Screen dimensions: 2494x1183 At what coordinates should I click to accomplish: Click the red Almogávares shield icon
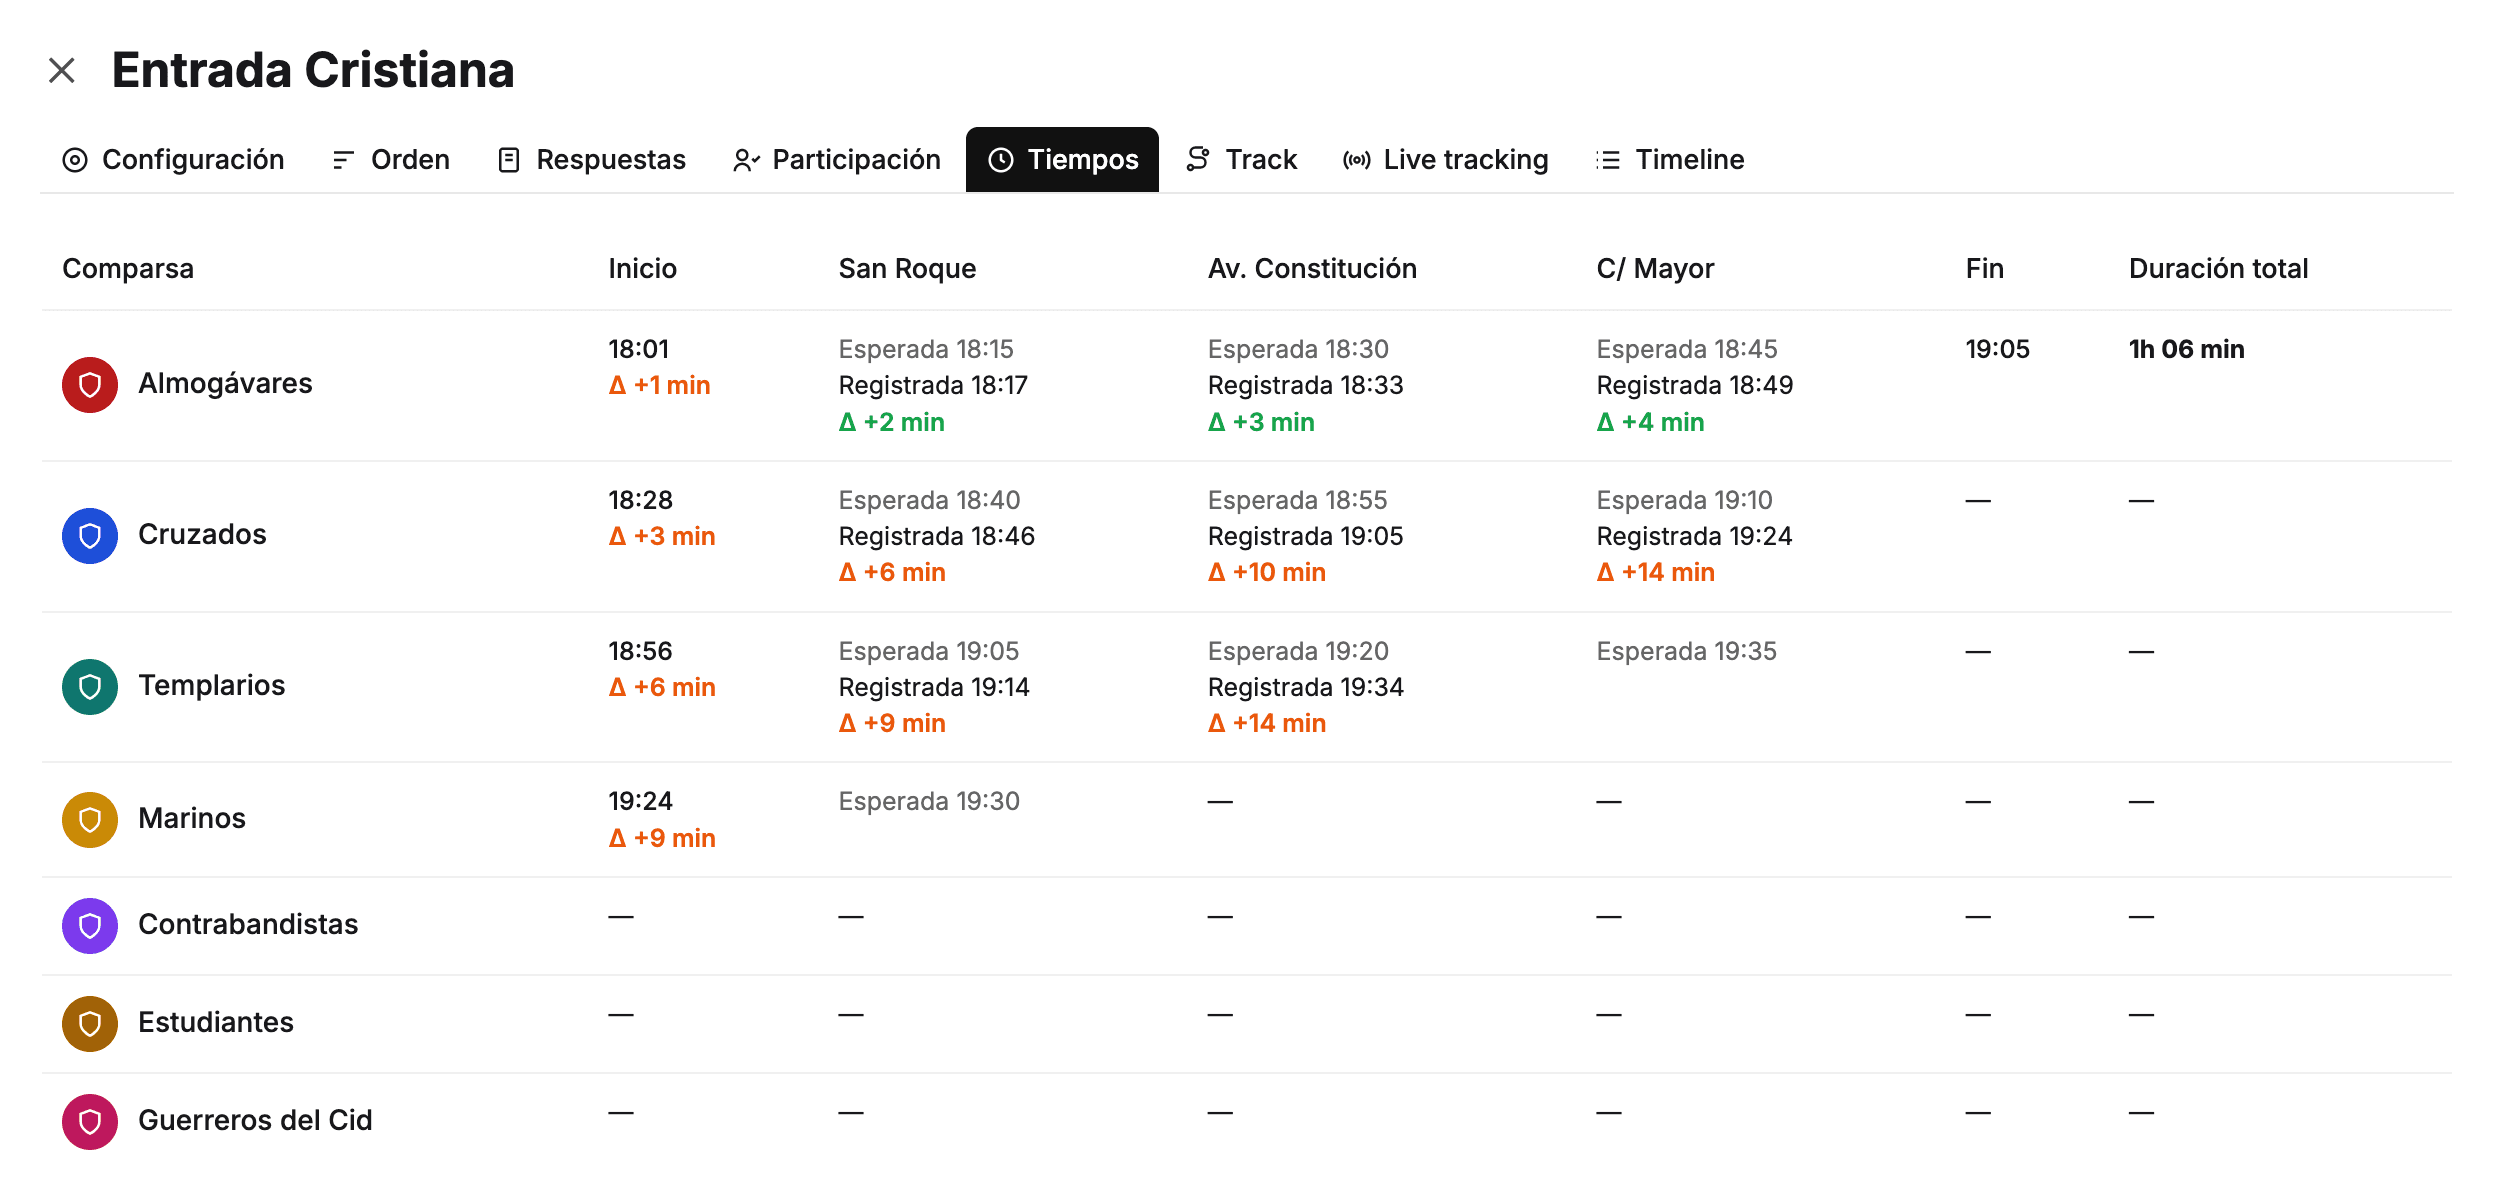(90, 385)
